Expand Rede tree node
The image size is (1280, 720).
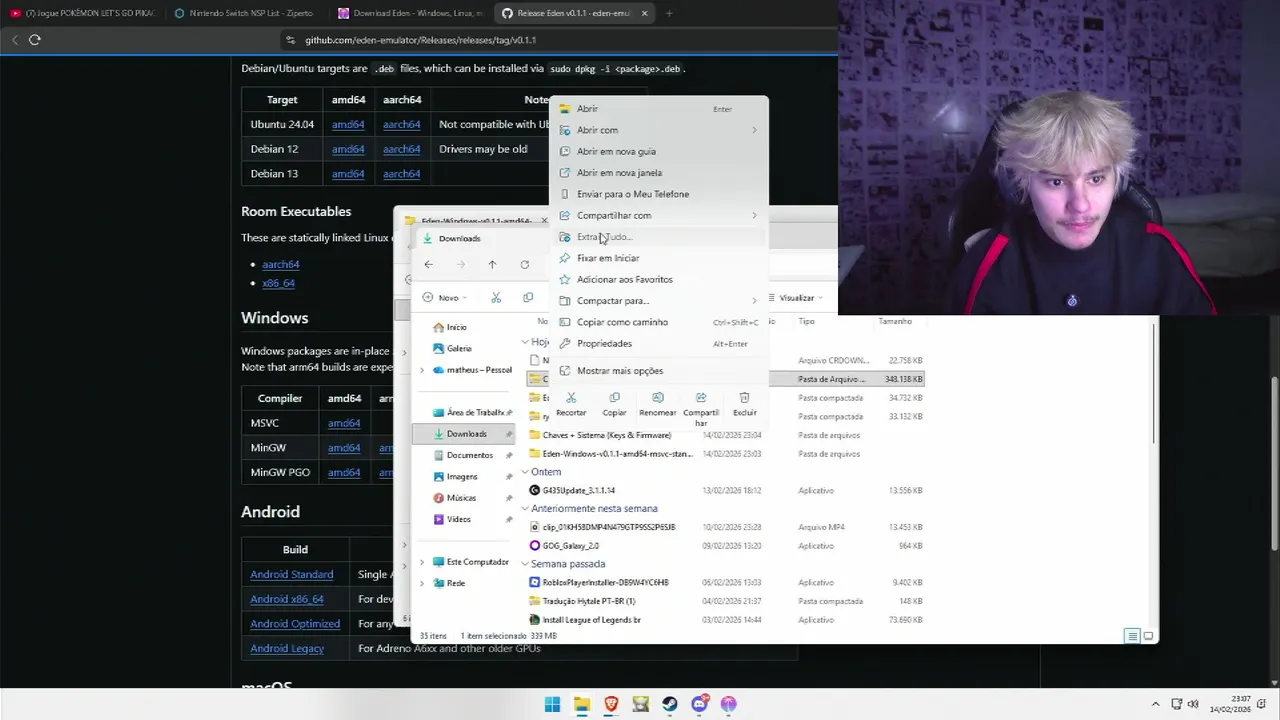pos(422,583)
